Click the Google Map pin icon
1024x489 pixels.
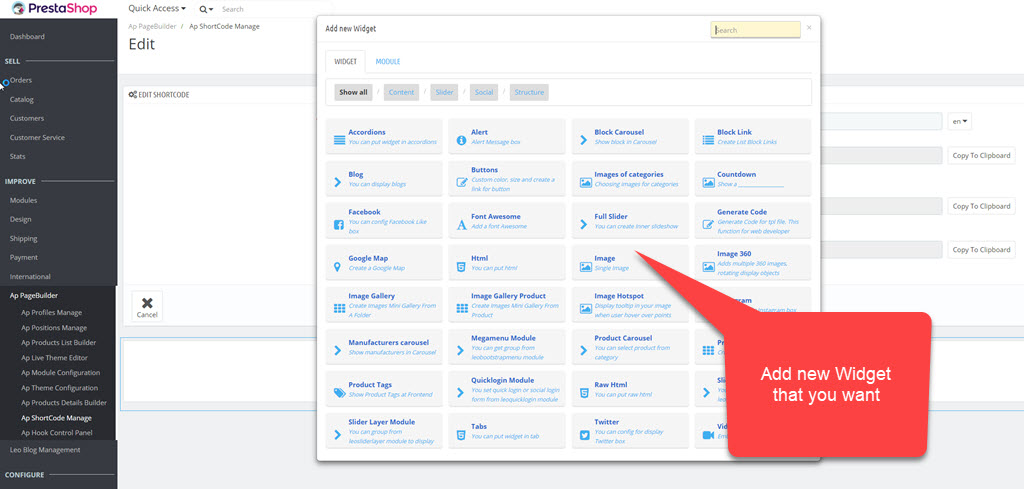pyautogui.click(x=338, y=267)
